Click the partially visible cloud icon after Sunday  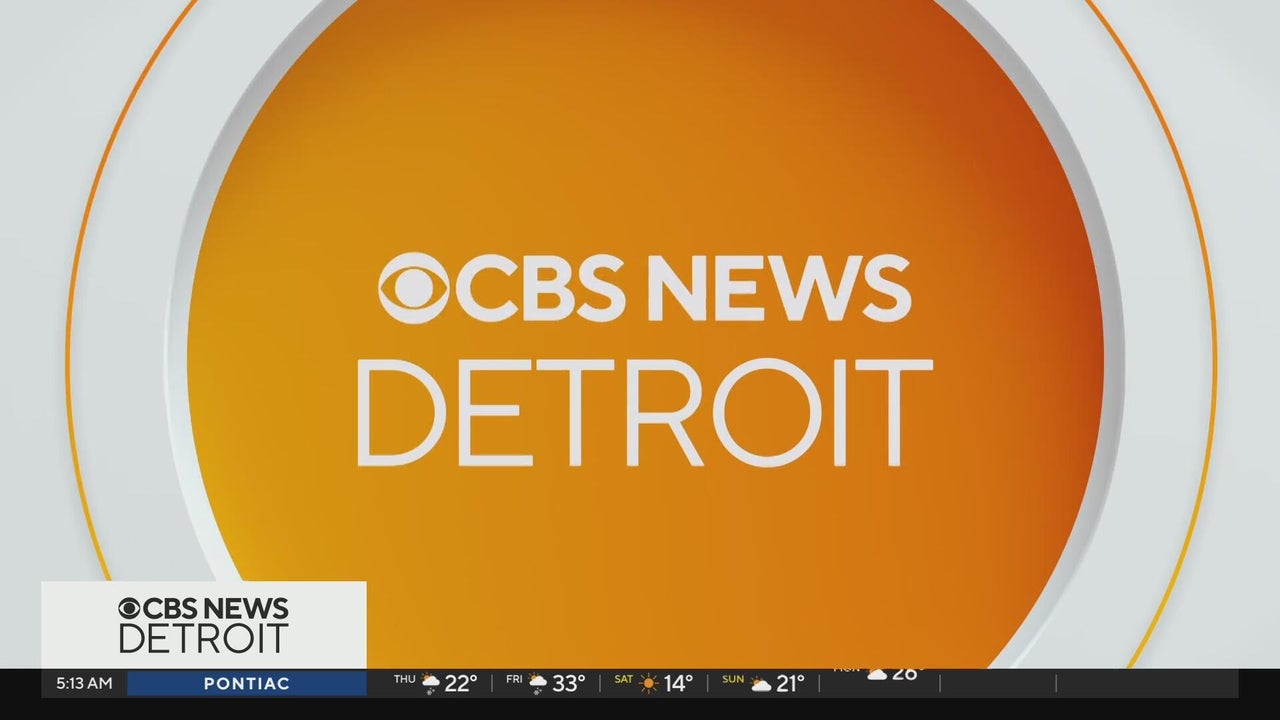pyautogui.click(x=877, y=674)
